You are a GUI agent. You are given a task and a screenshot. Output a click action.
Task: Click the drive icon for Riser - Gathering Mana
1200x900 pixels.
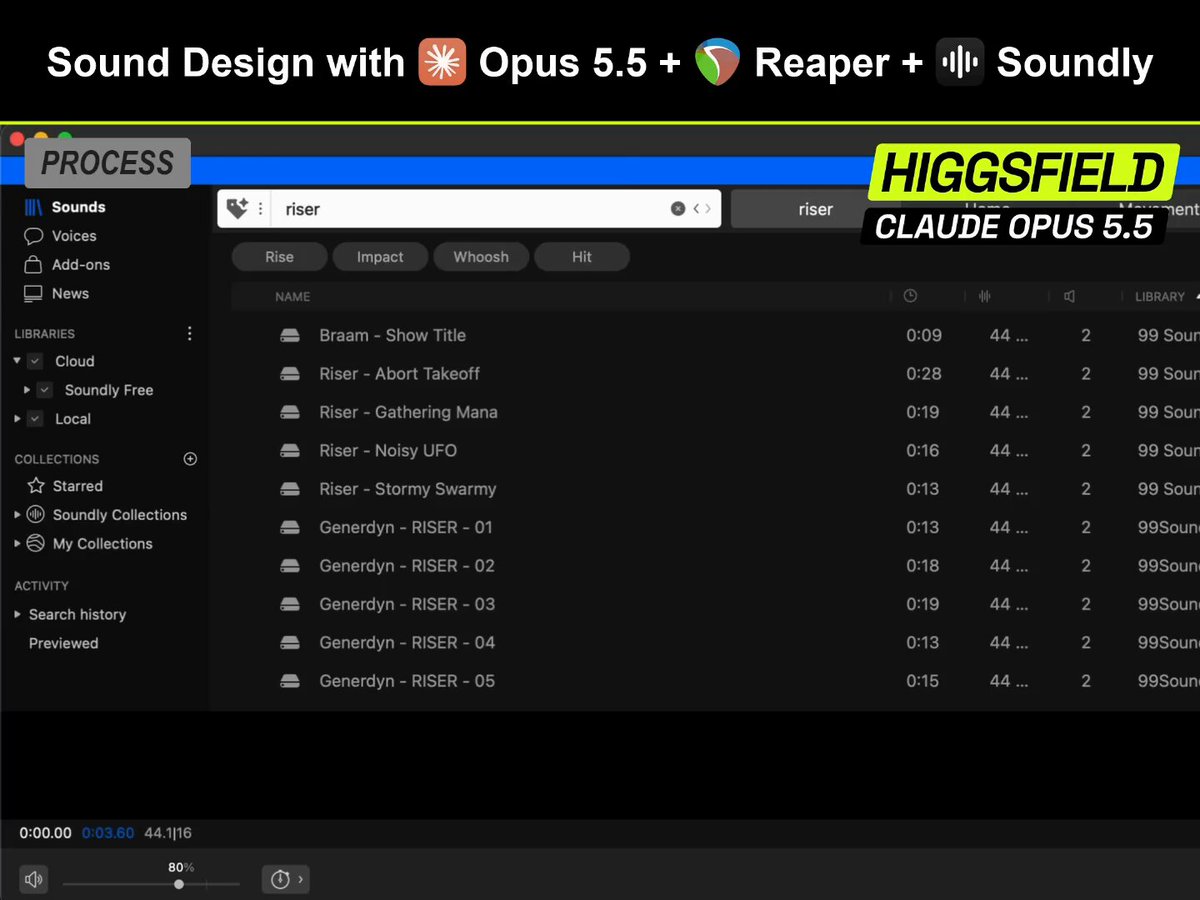290,413
